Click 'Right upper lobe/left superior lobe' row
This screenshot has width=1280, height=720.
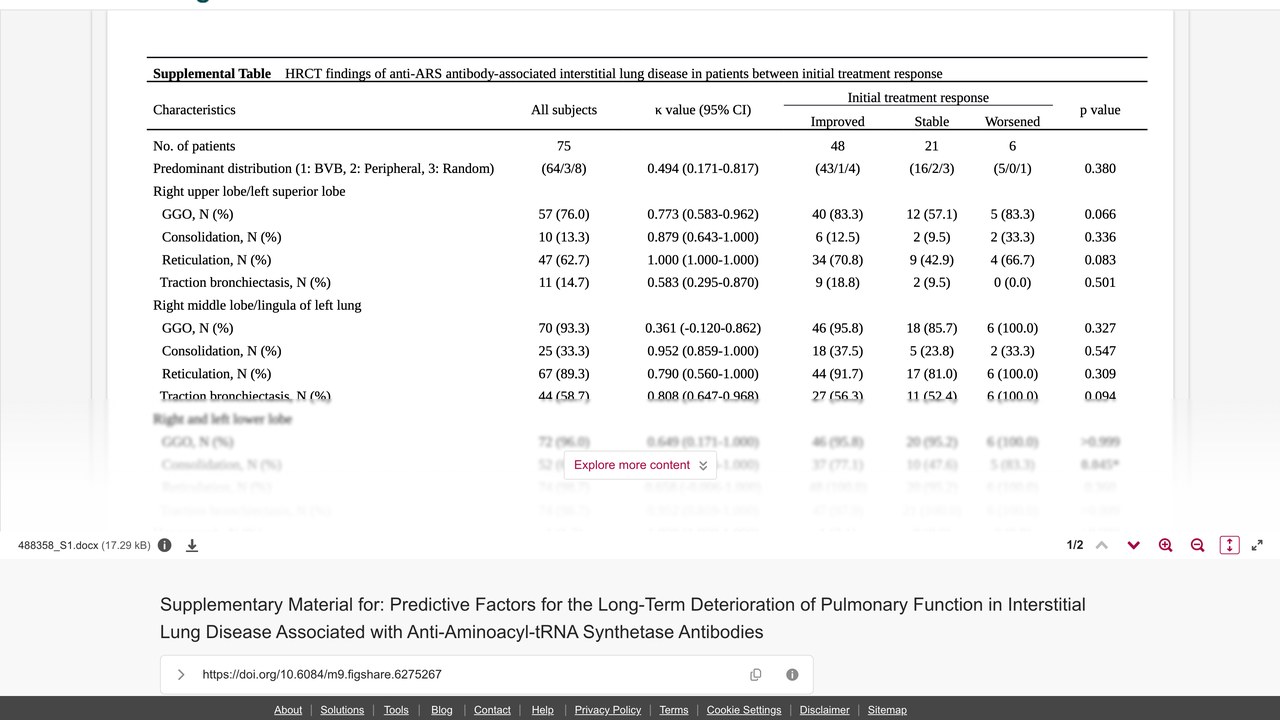(x=249, y=192)
